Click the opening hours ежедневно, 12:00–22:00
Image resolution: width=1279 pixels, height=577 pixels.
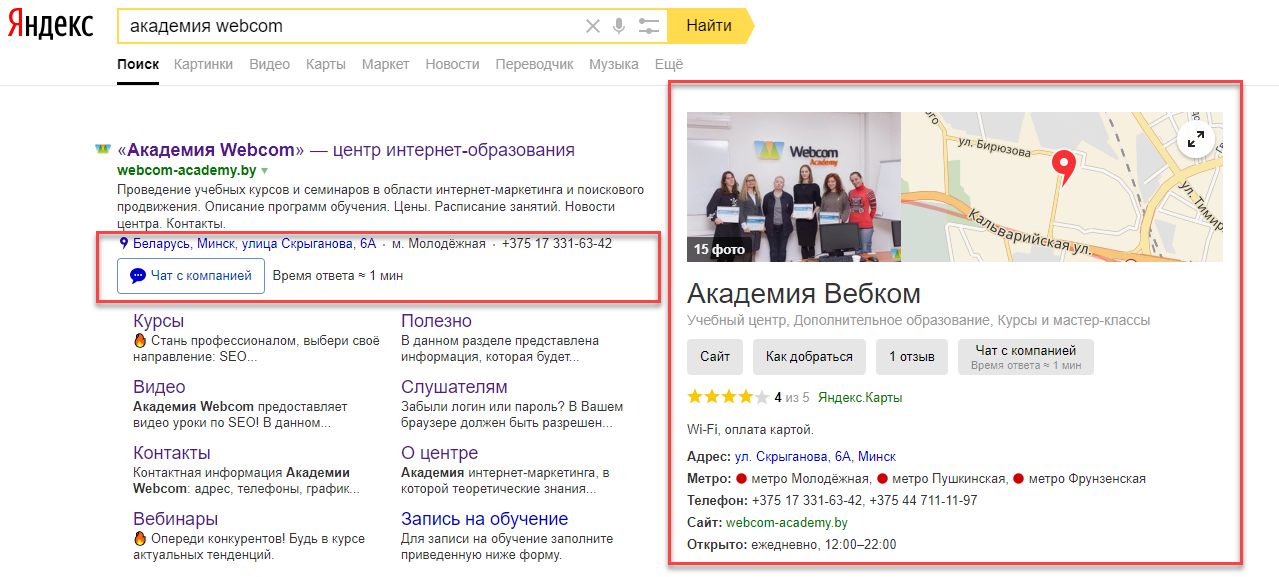824,545
